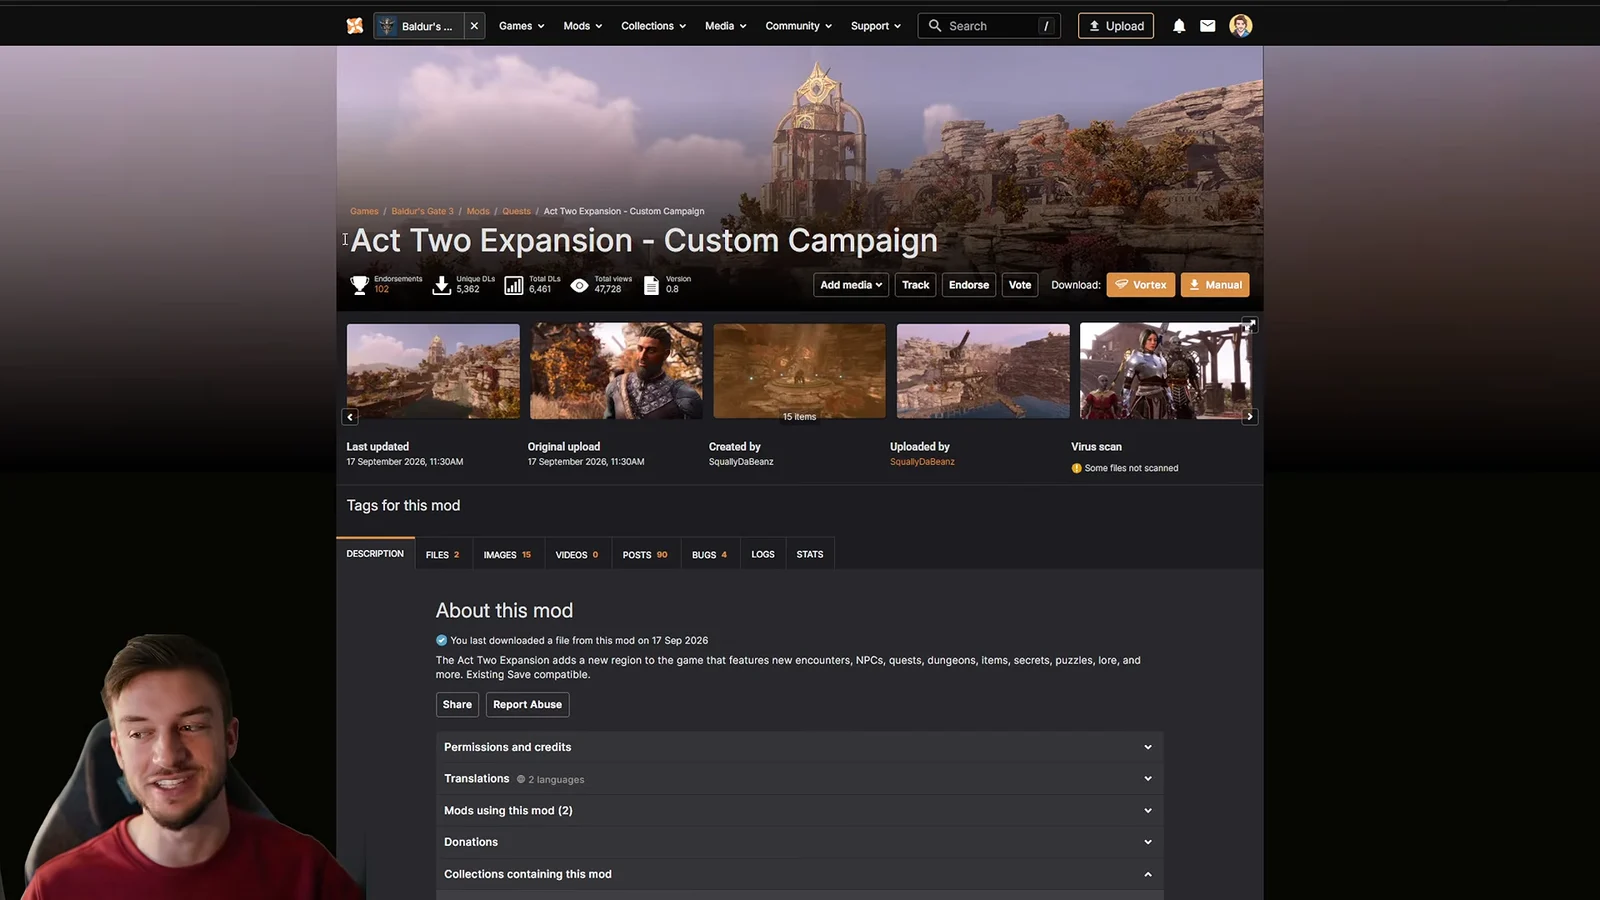This screenshot has height=900, width=1600.
Task: Switch to the Logs tab
Action: [763, 554]
